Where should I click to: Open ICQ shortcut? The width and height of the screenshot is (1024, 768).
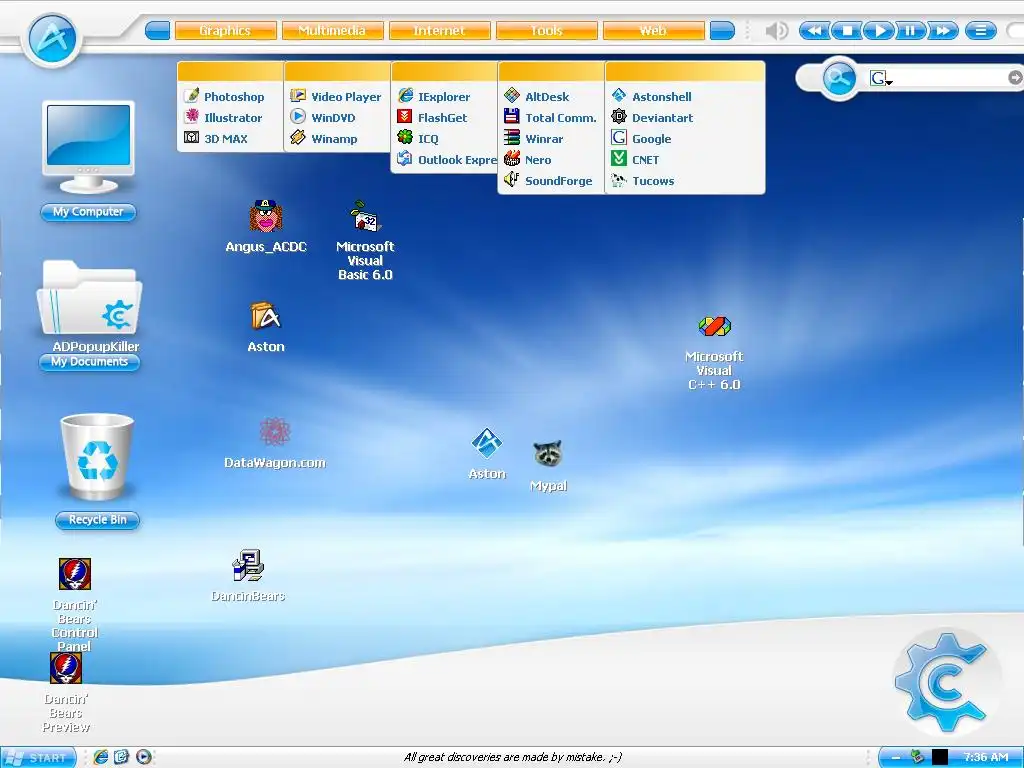coord(418,138)
